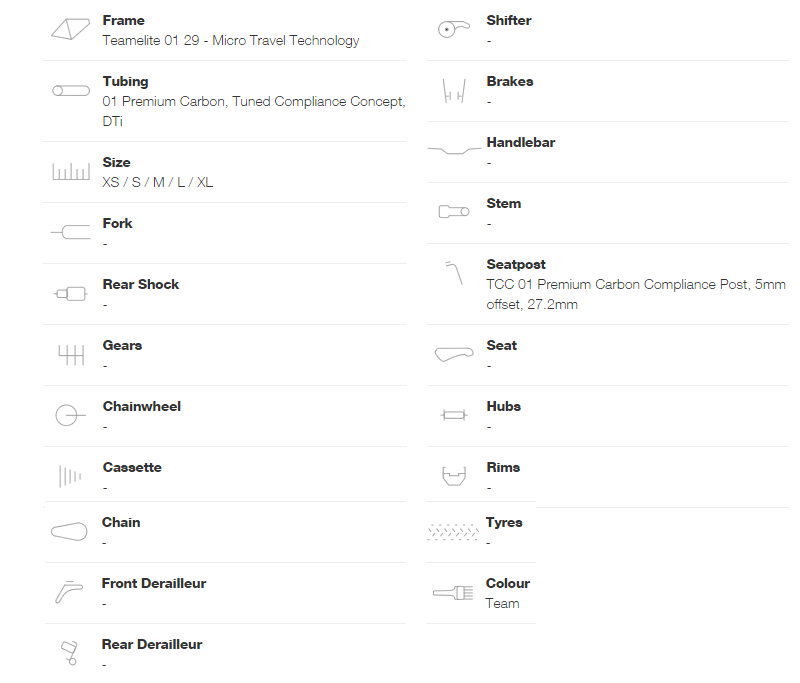
Task: Select the Rear Shock icon
Action: 71,294
